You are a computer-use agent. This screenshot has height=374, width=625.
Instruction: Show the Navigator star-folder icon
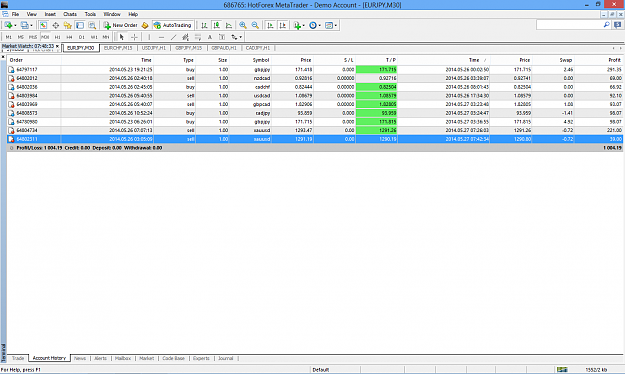point(67,25)
